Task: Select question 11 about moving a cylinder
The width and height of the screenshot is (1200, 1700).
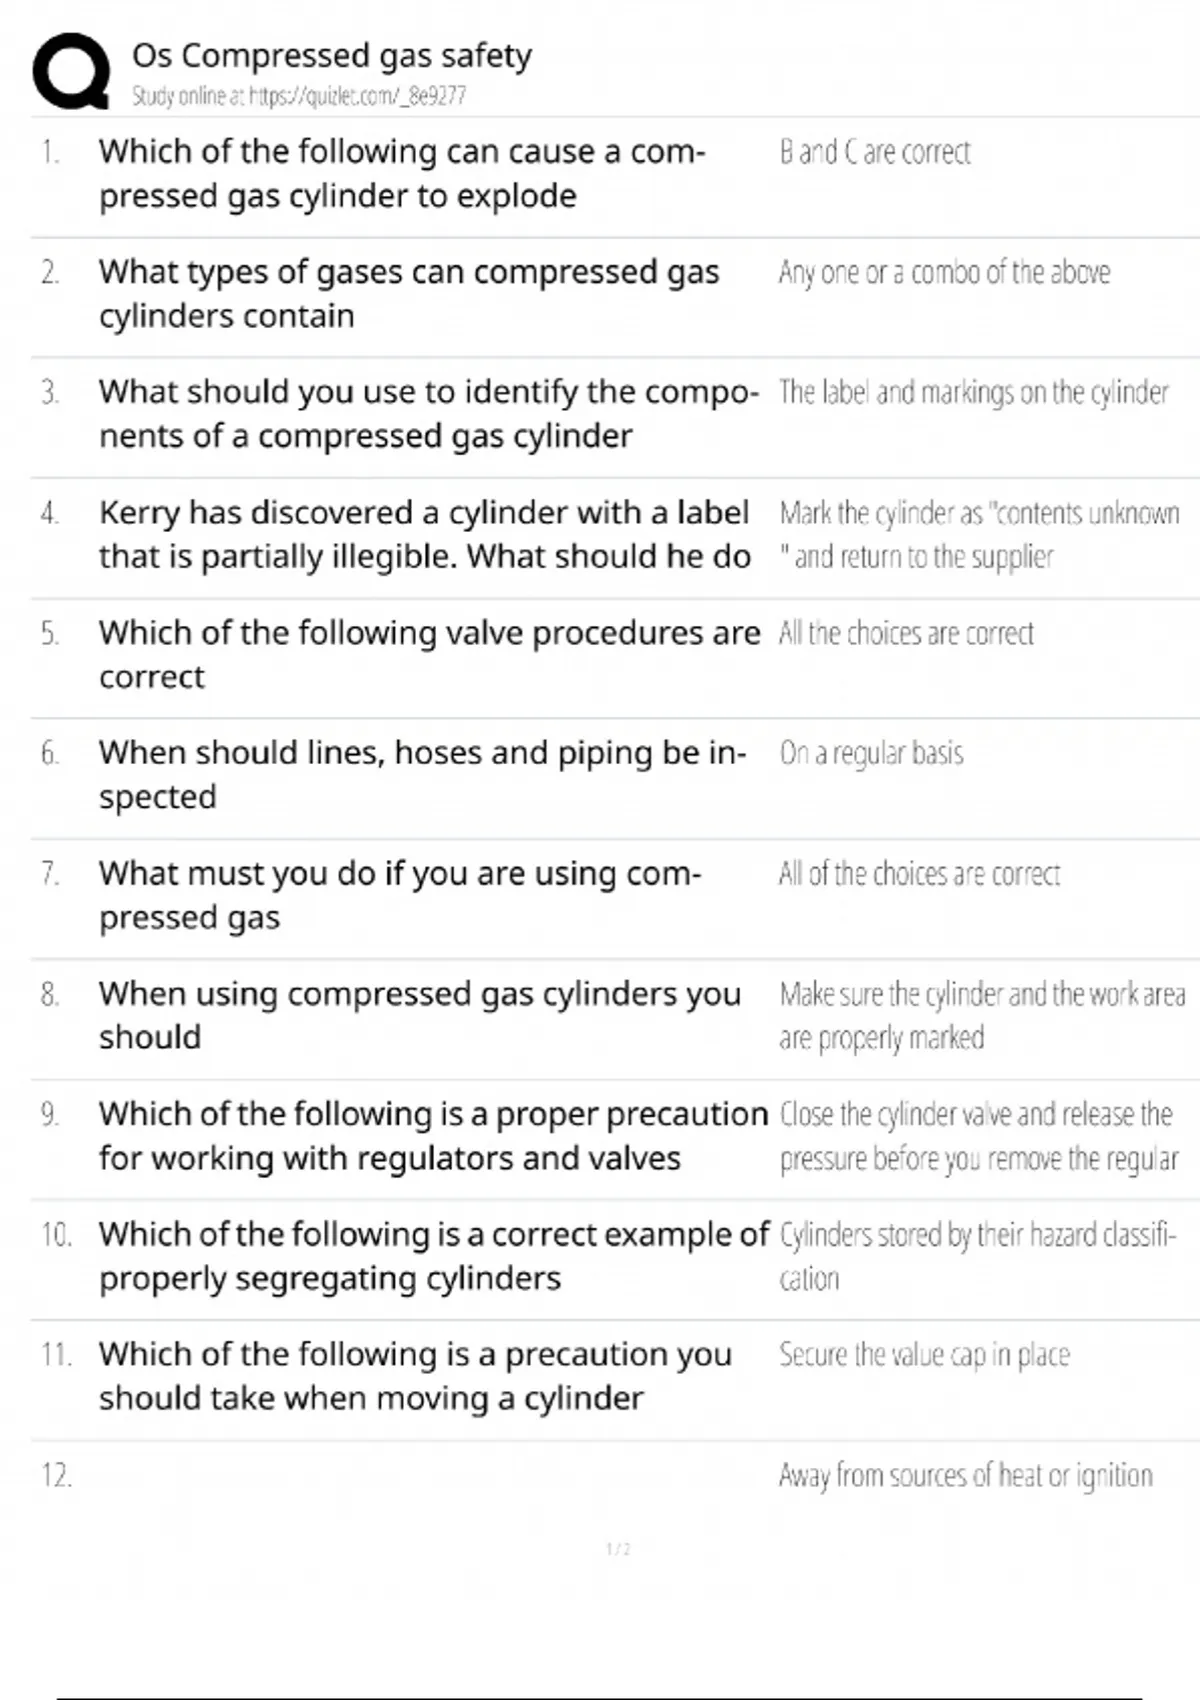Action: click(x=415, y=1375)
